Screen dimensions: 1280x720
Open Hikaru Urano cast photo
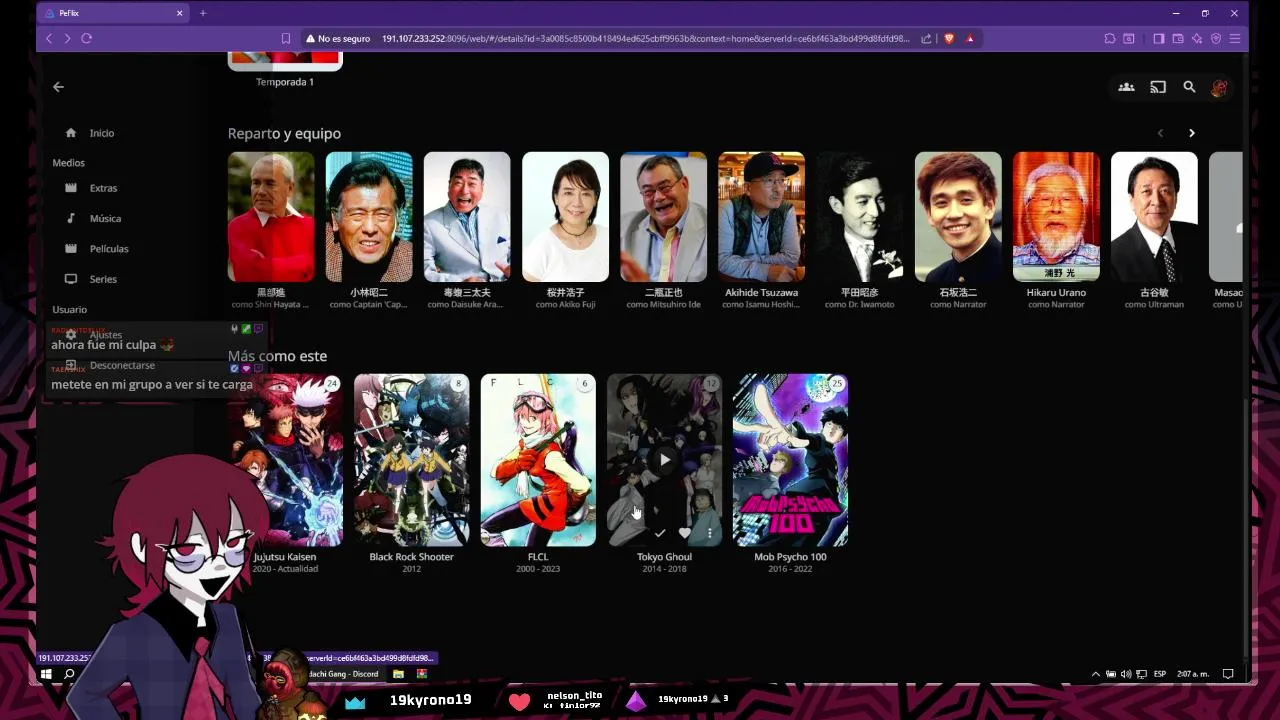click(1056, 217)
